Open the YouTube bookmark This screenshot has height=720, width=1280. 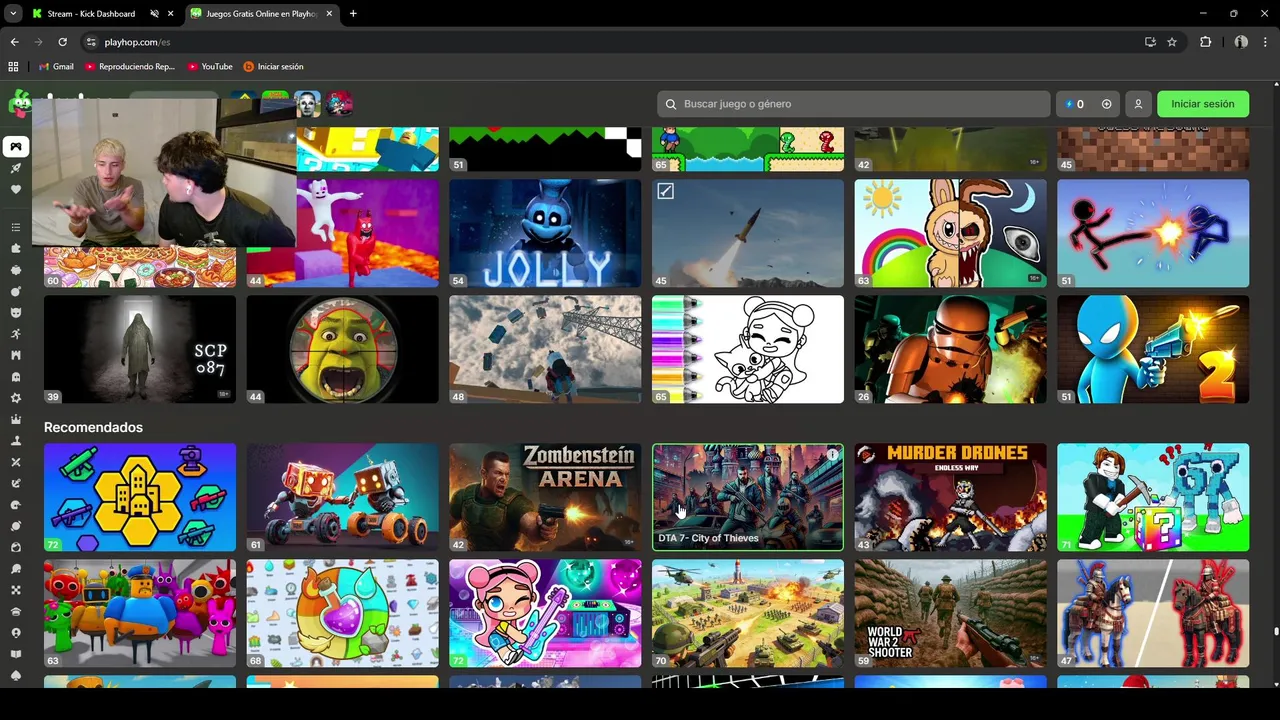tap(210, 66)
